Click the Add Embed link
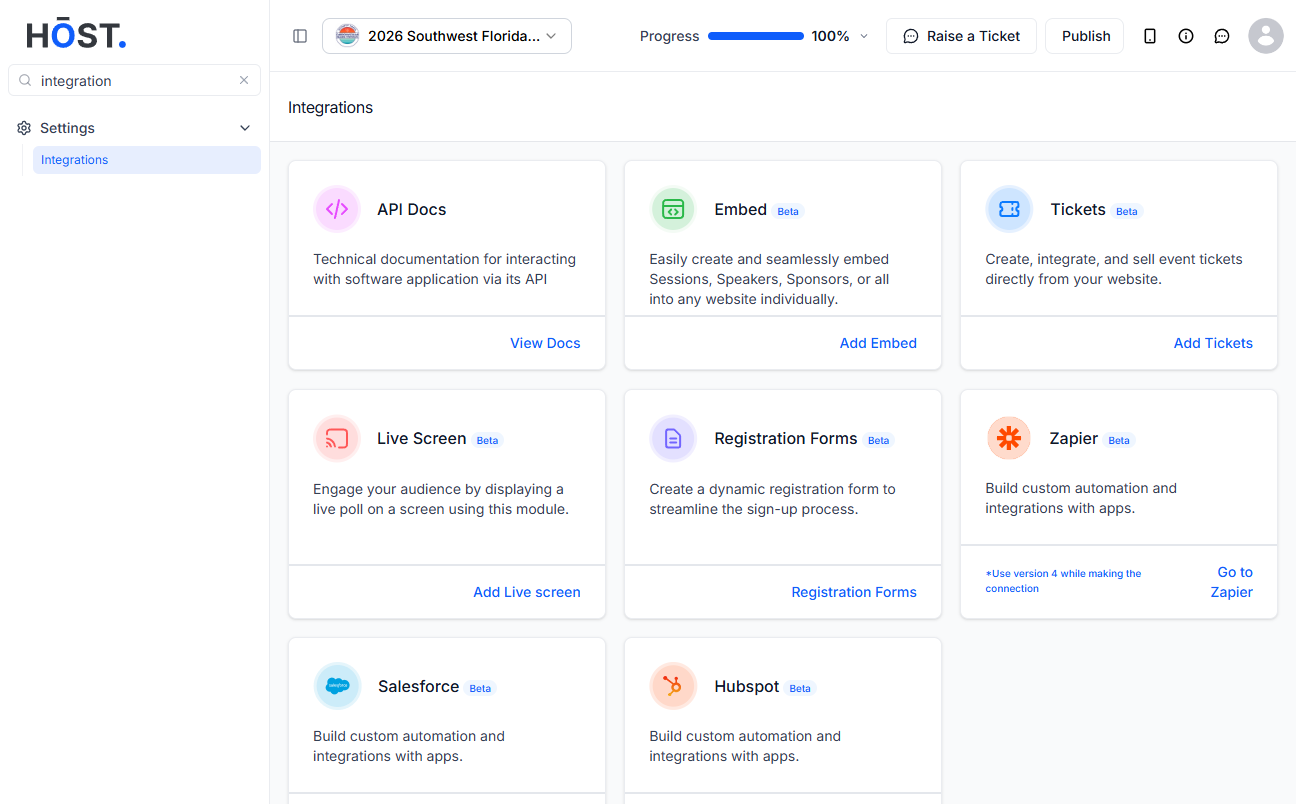Image resolution: width=1296 pixels, height=804 pixels. click(x=878, y=343)
